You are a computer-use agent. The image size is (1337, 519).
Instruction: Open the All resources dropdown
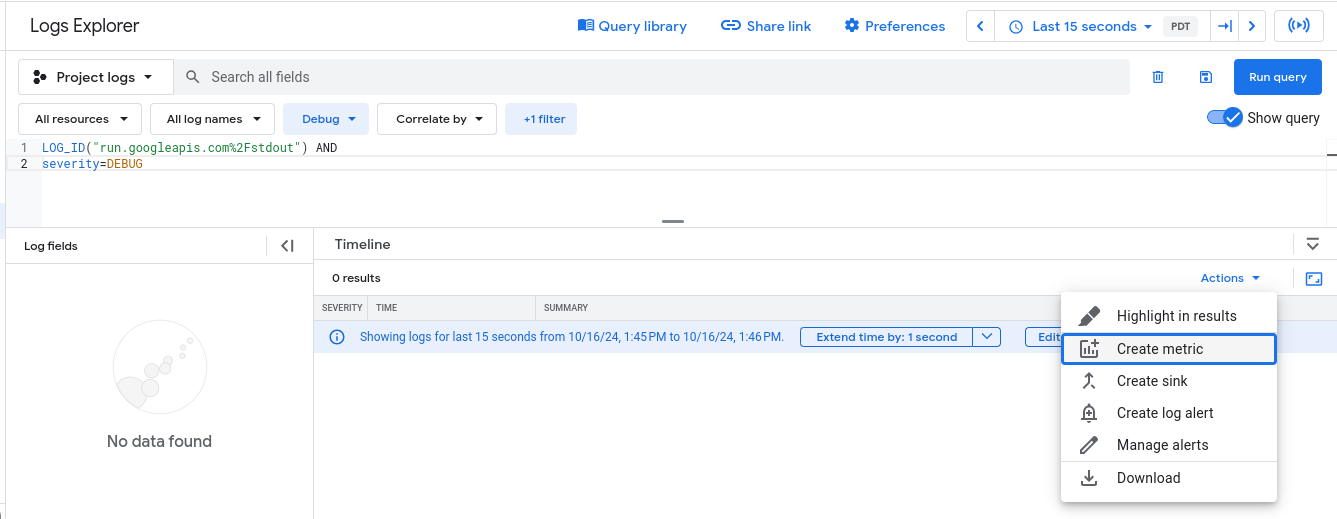pyautogui.click(x=80, y=119)
